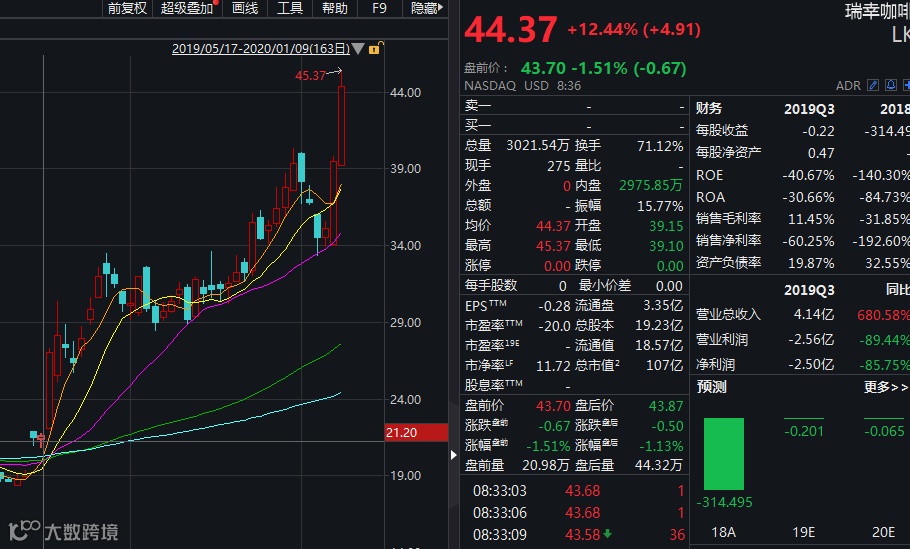The image size is (910, 549).
Task: Select the 画线 drawing tools menu
Action: [x=244, y=8]
